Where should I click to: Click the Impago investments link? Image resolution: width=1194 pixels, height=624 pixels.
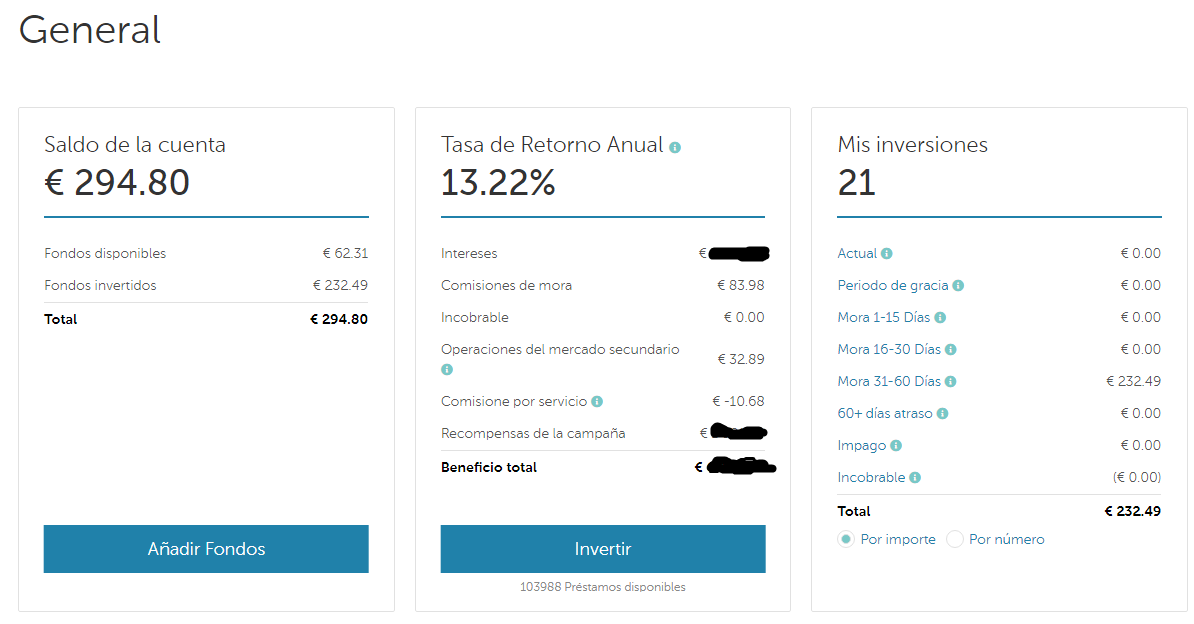861,446
